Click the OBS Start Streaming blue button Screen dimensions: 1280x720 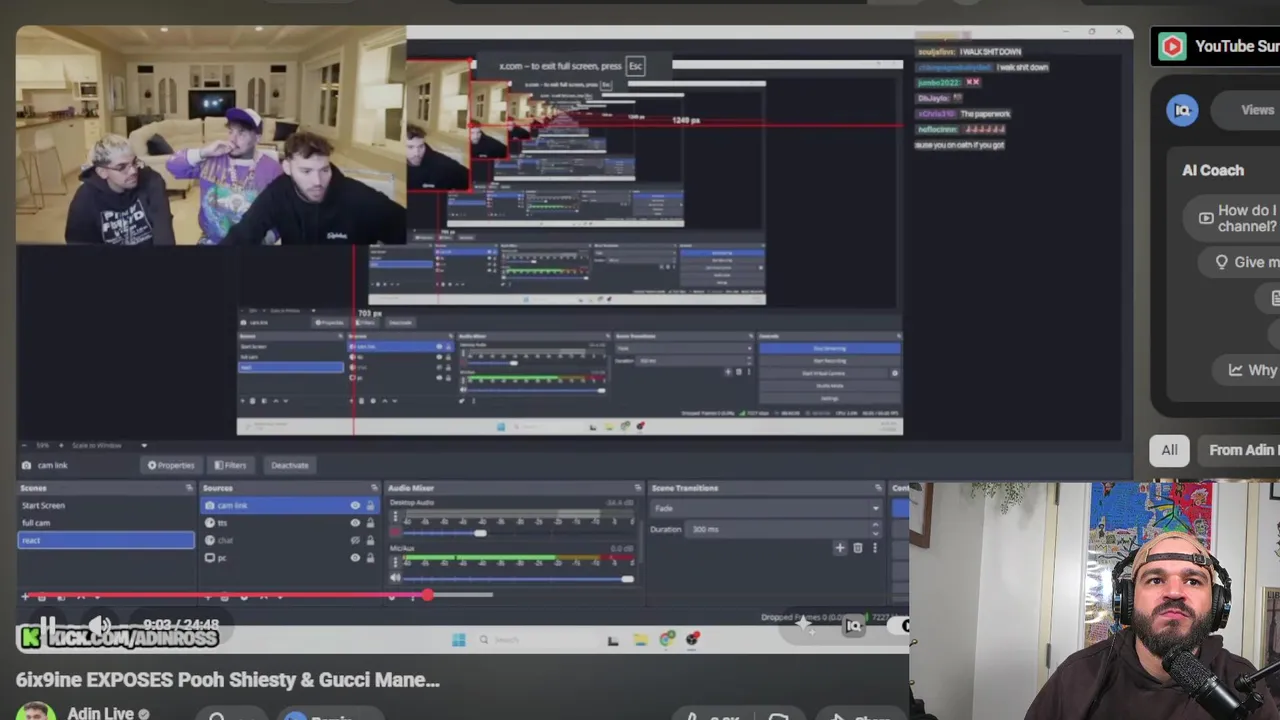900,508
